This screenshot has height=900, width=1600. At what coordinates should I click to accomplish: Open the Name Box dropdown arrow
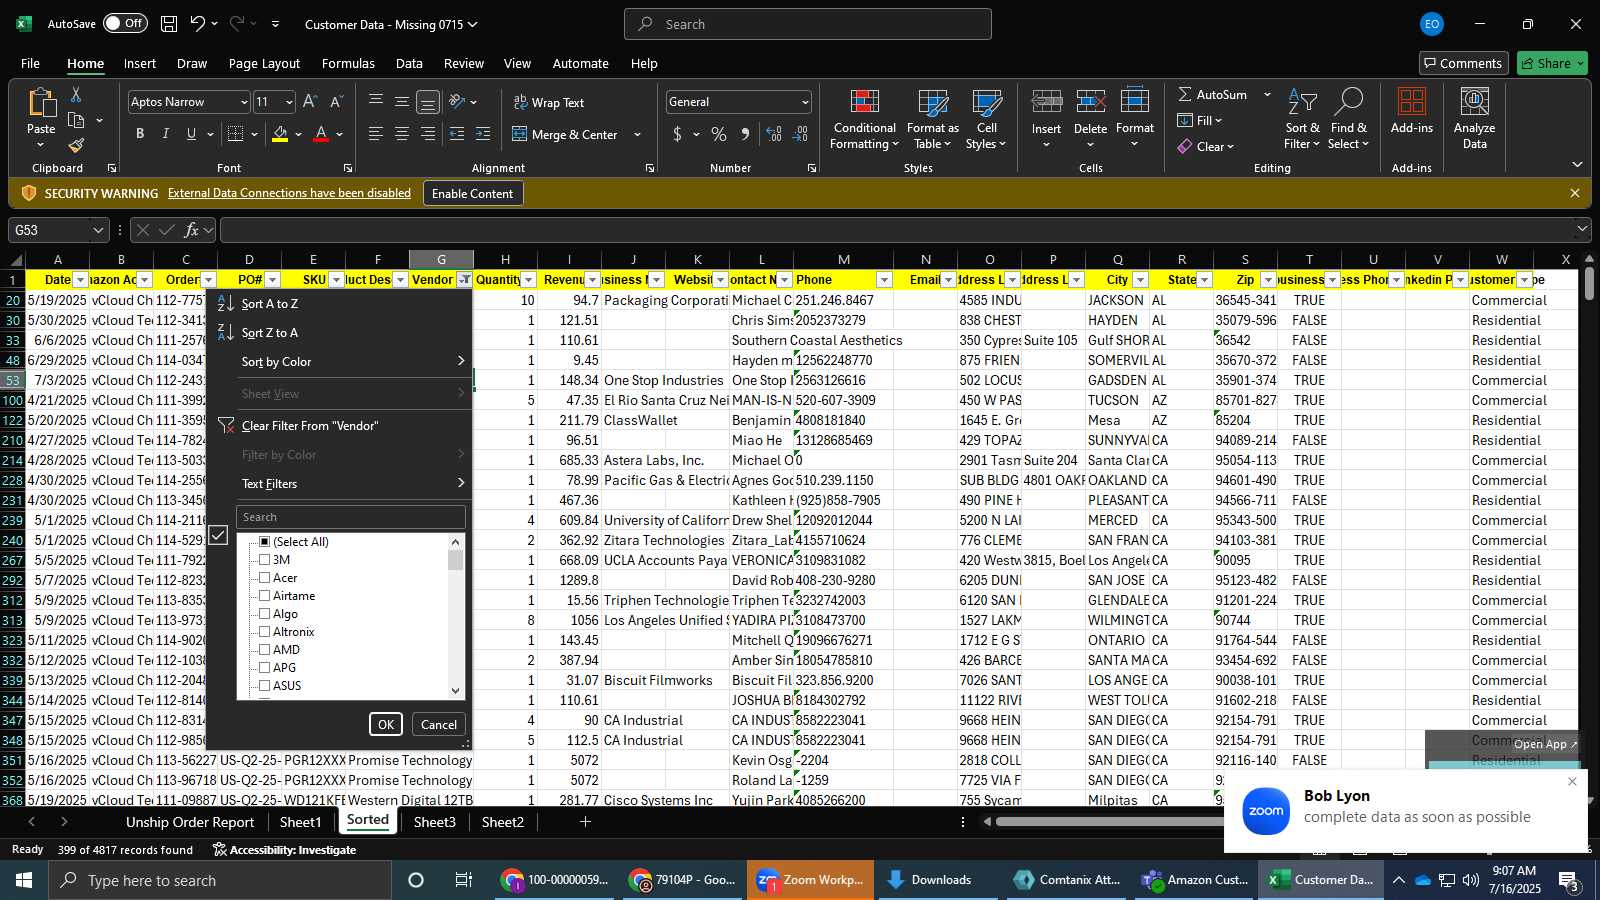pos(98,230)
